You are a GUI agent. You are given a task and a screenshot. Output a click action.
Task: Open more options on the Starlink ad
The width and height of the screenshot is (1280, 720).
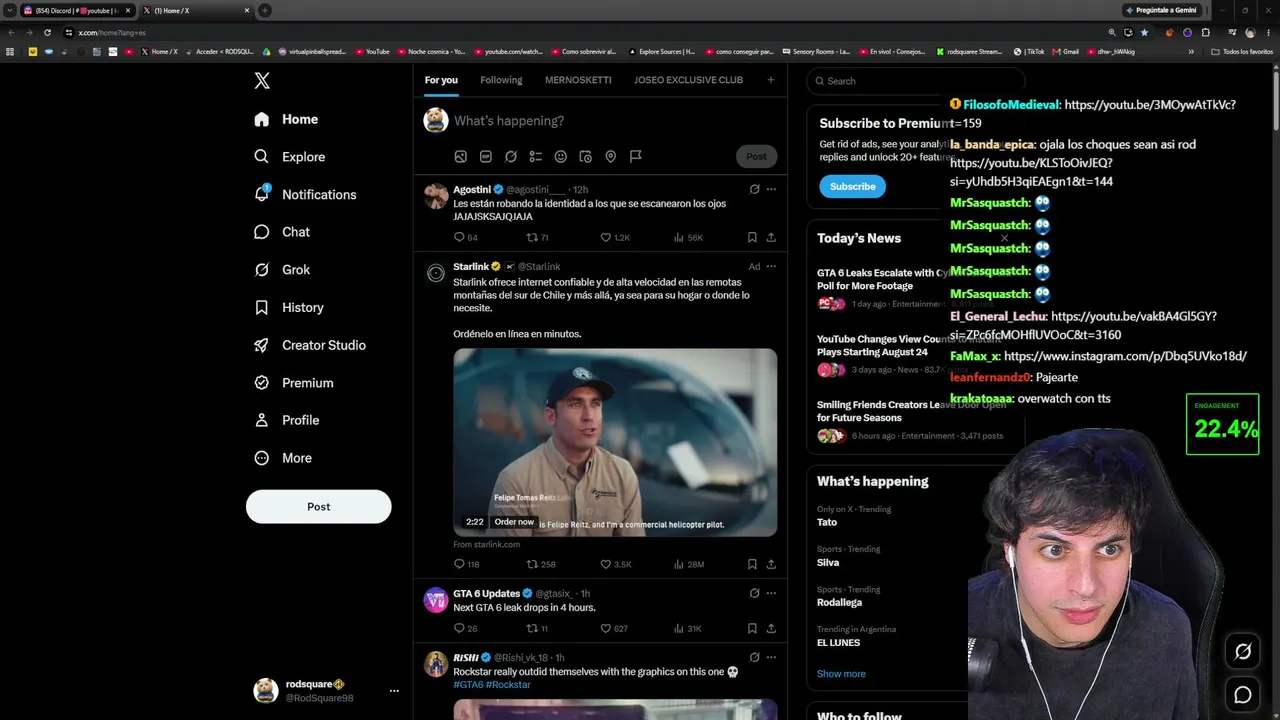coord(771,267)
